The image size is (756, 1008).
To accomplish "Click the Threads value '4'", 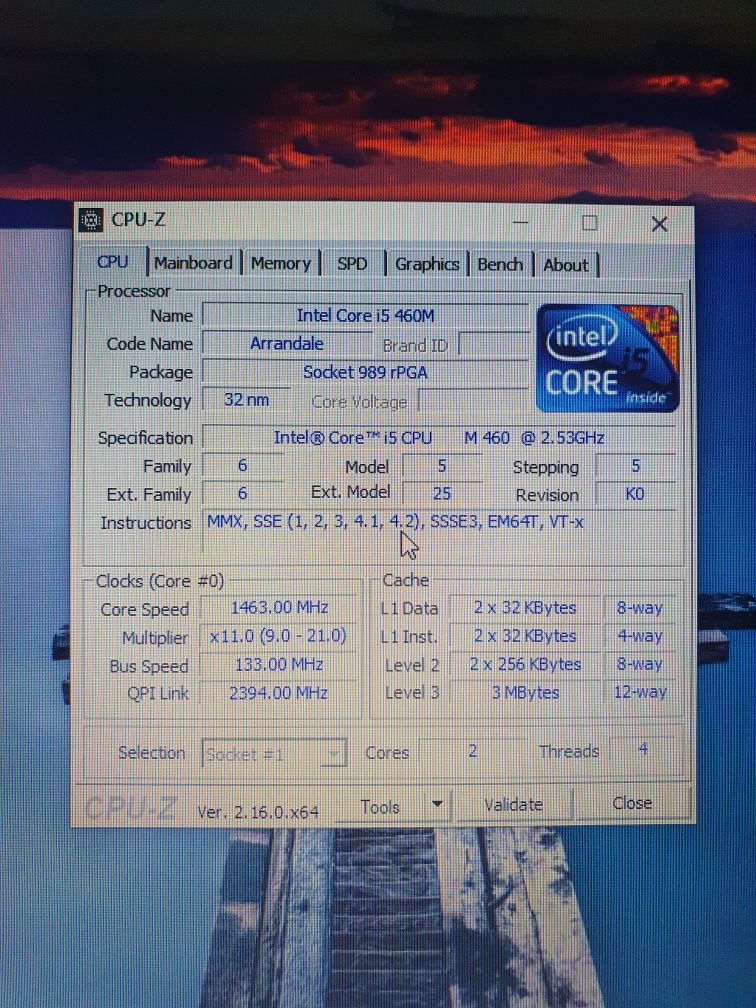I will (x=643, y=750).
